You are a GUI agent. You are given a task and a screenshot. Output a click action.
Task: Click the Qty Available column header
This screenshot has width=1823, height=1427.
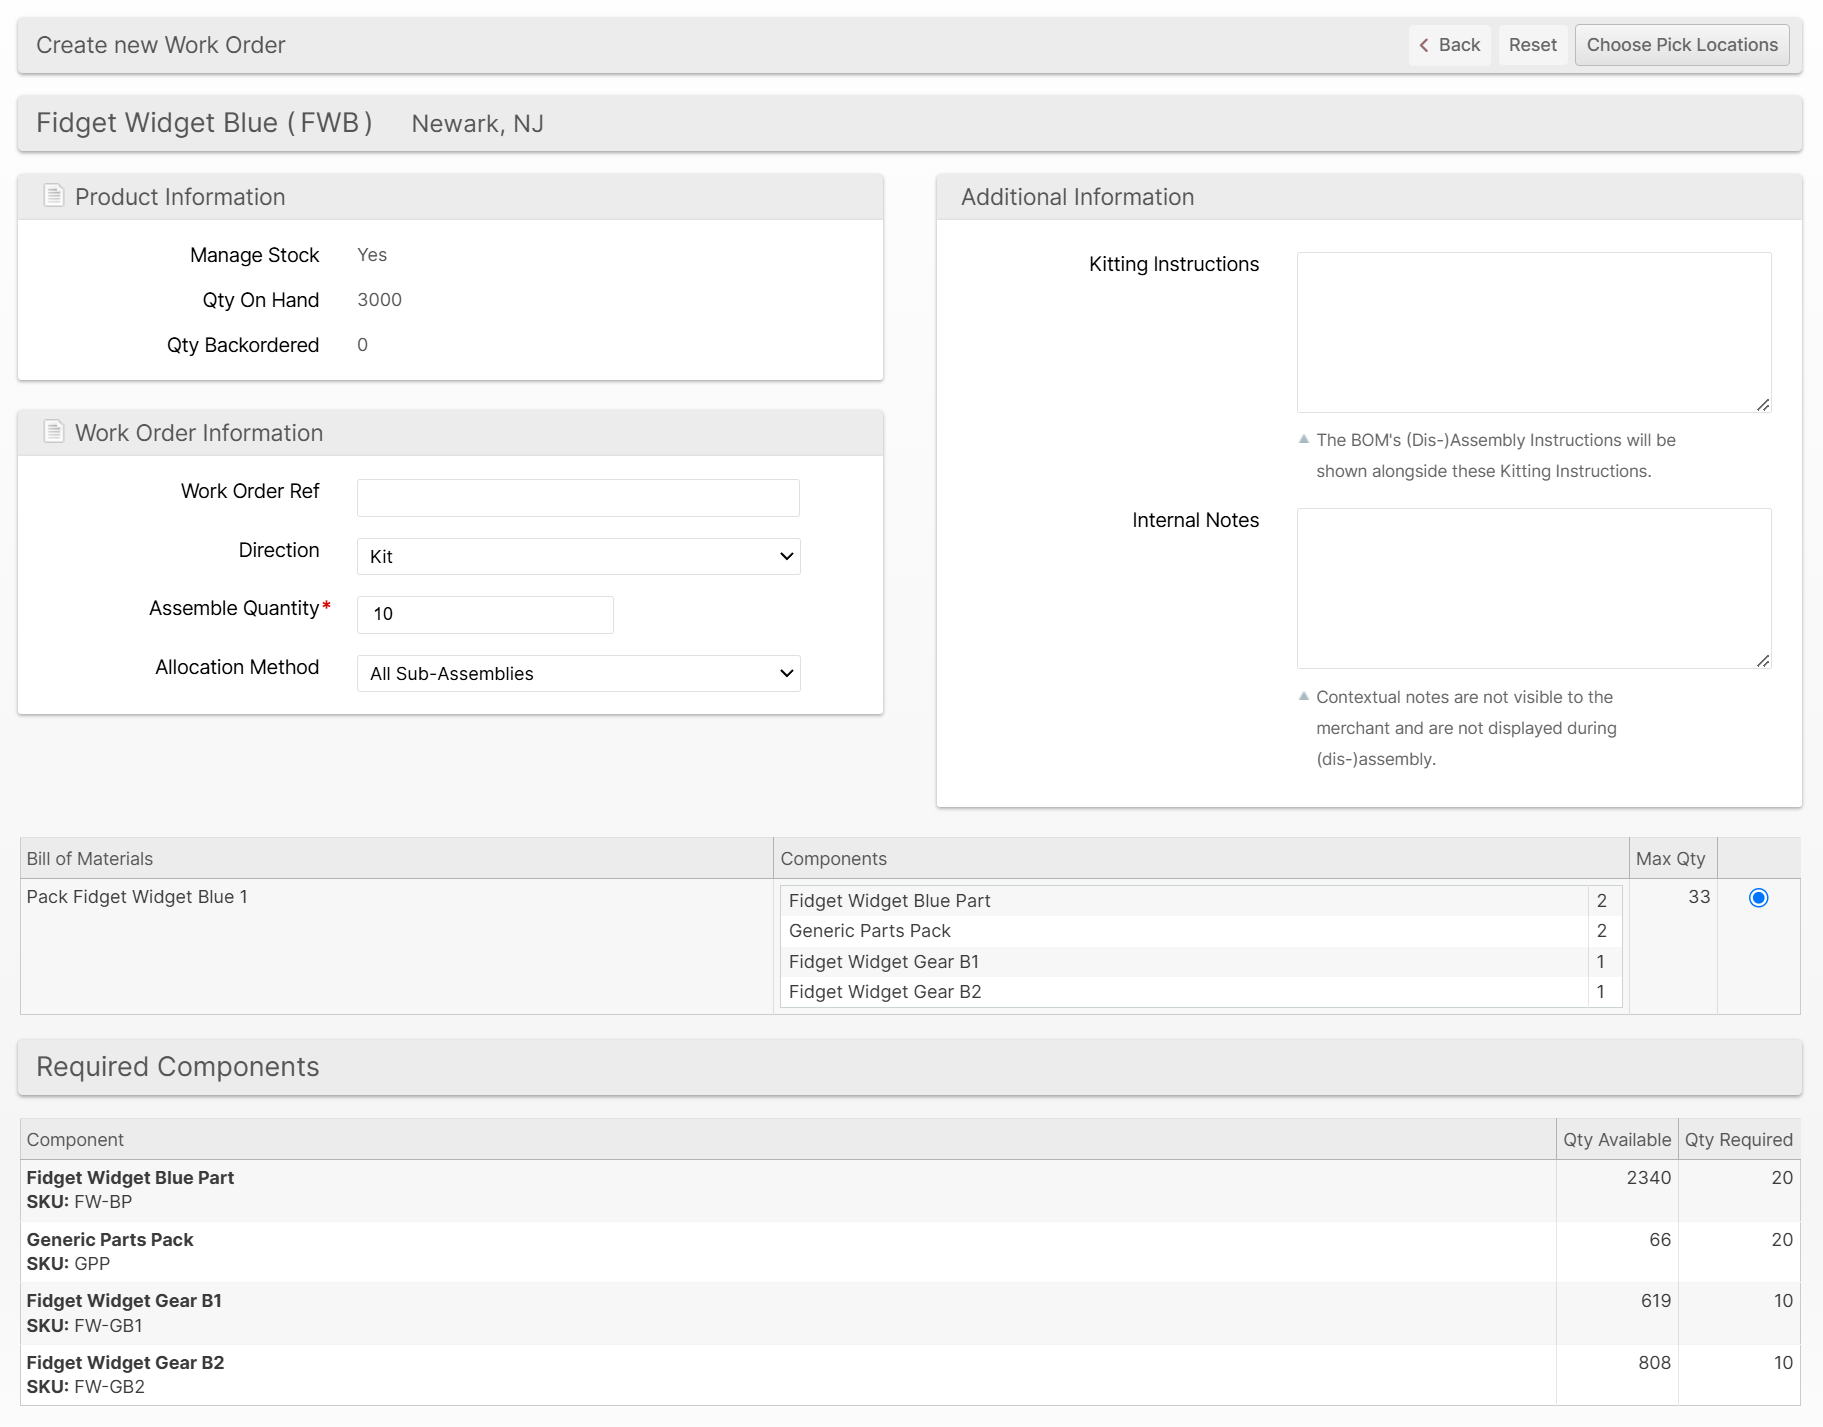point(1616,1140)
